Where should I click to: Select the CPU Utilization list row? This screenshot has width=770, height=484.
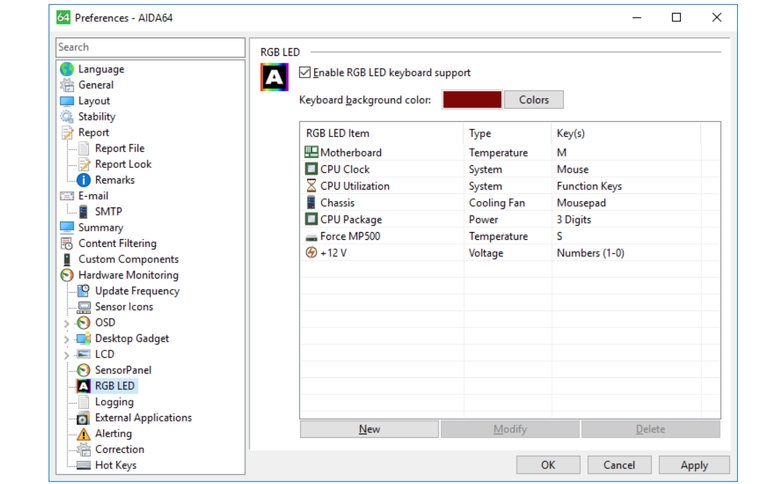(x=510, y=186)
